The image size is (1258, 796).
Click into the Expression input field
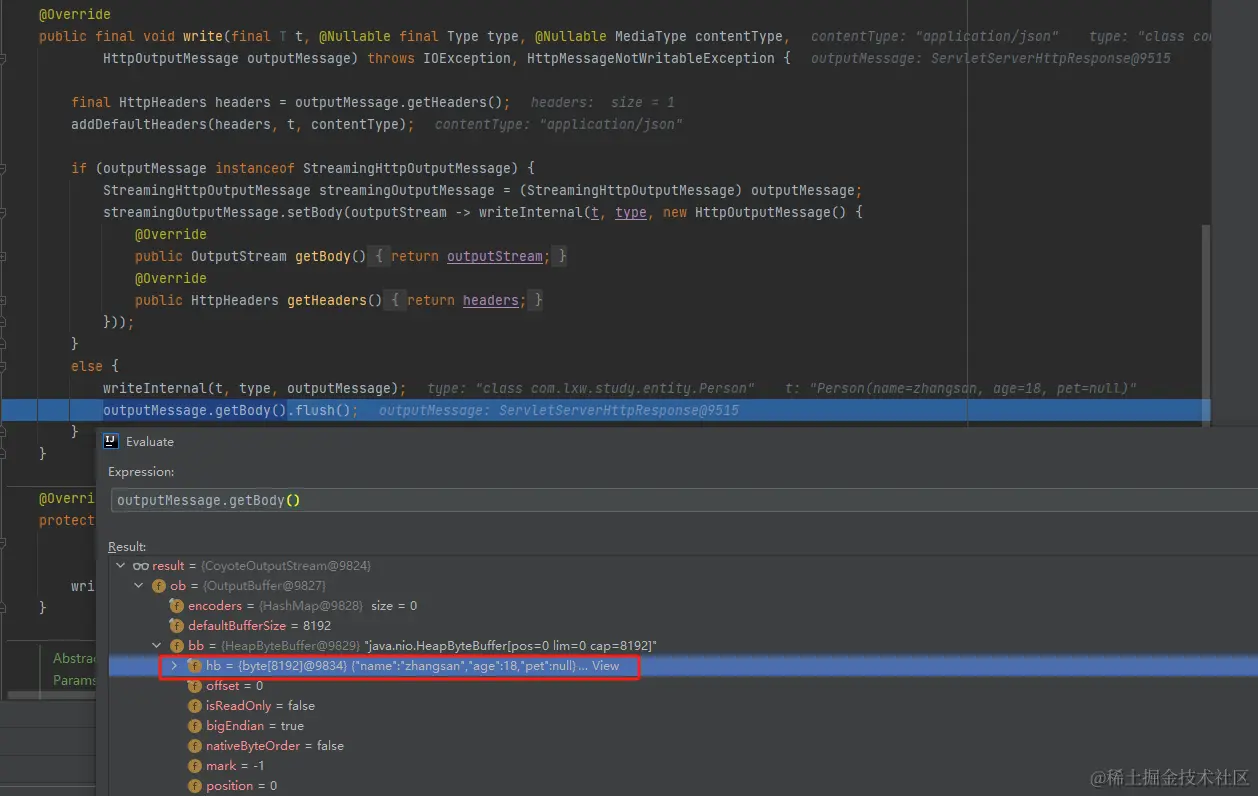[x=683, y=500]
